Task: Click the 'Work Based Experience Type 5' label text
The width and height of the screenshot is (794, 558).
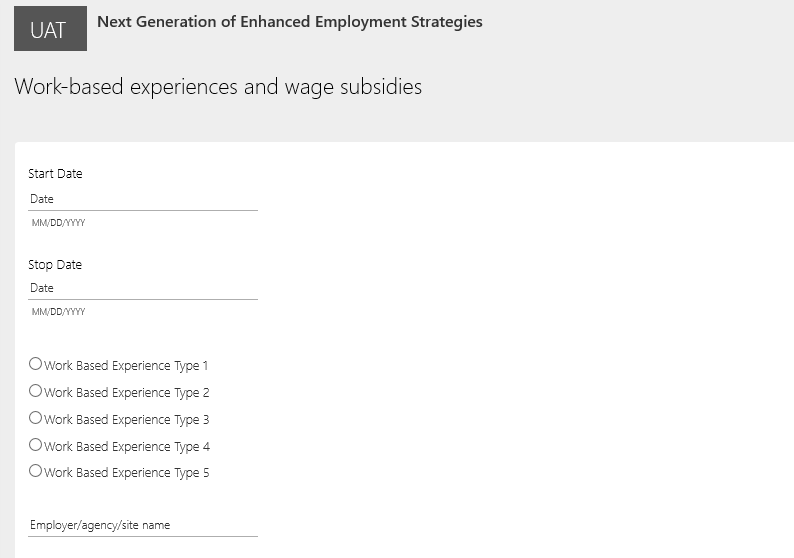Action: pos(126,473)
